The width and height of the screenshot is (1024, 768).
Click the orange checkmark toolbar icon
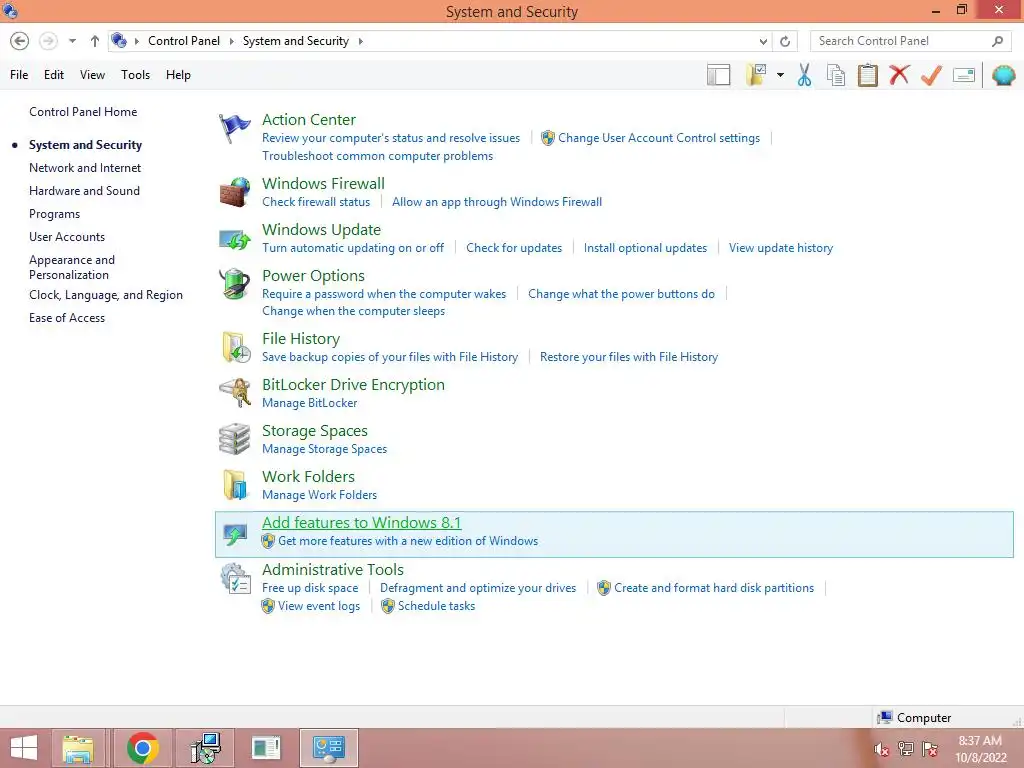click(931, 75)
